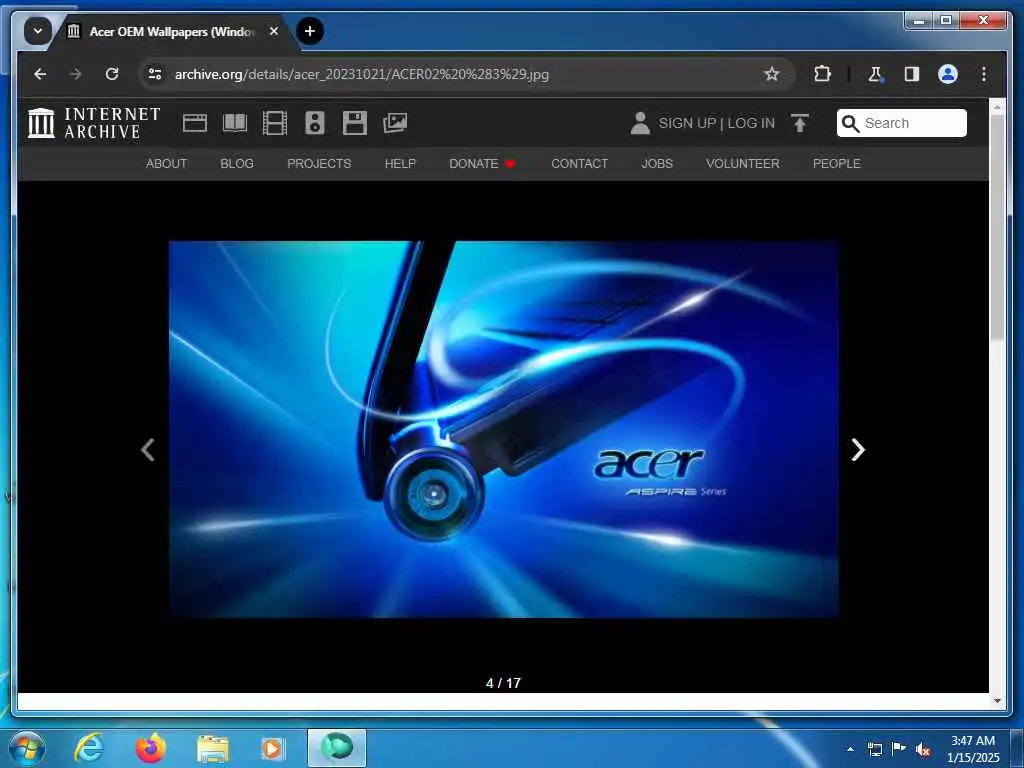This screenshot has height=768, width=1024.
Task: Click the taskbar clock showing 3:47 AM
Action: [x=972, y=749]
